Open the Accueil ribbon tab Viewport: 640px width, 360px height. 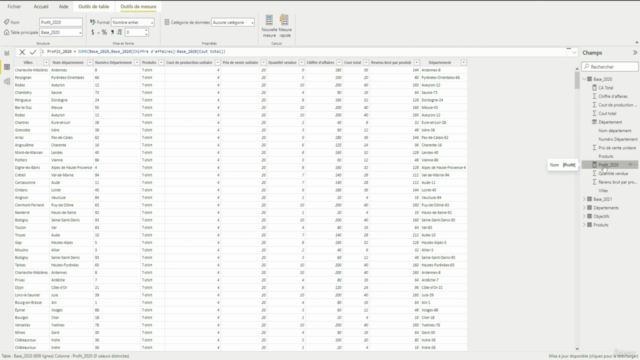pyautogui.click(x=41, y=7)
